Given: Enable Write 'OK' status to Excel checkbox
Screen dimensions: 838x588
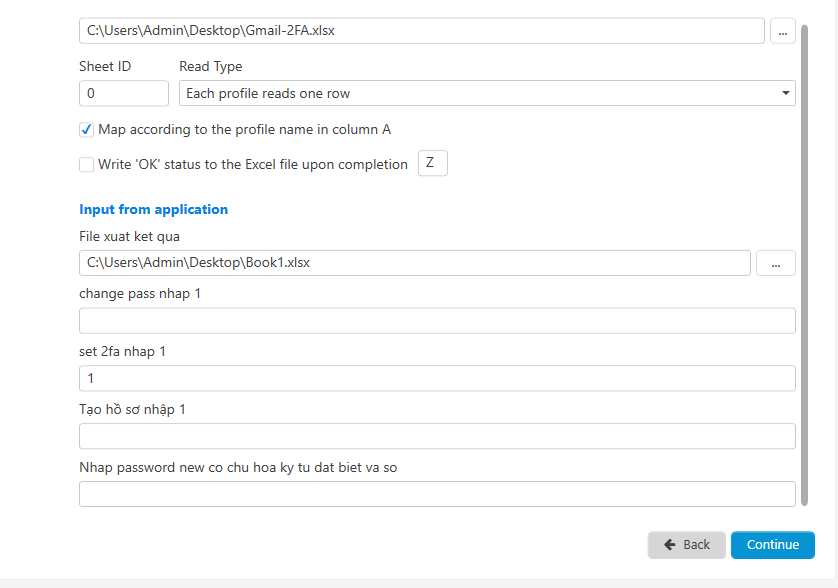Looking at the screenshot, I should (x=87, y=165).
